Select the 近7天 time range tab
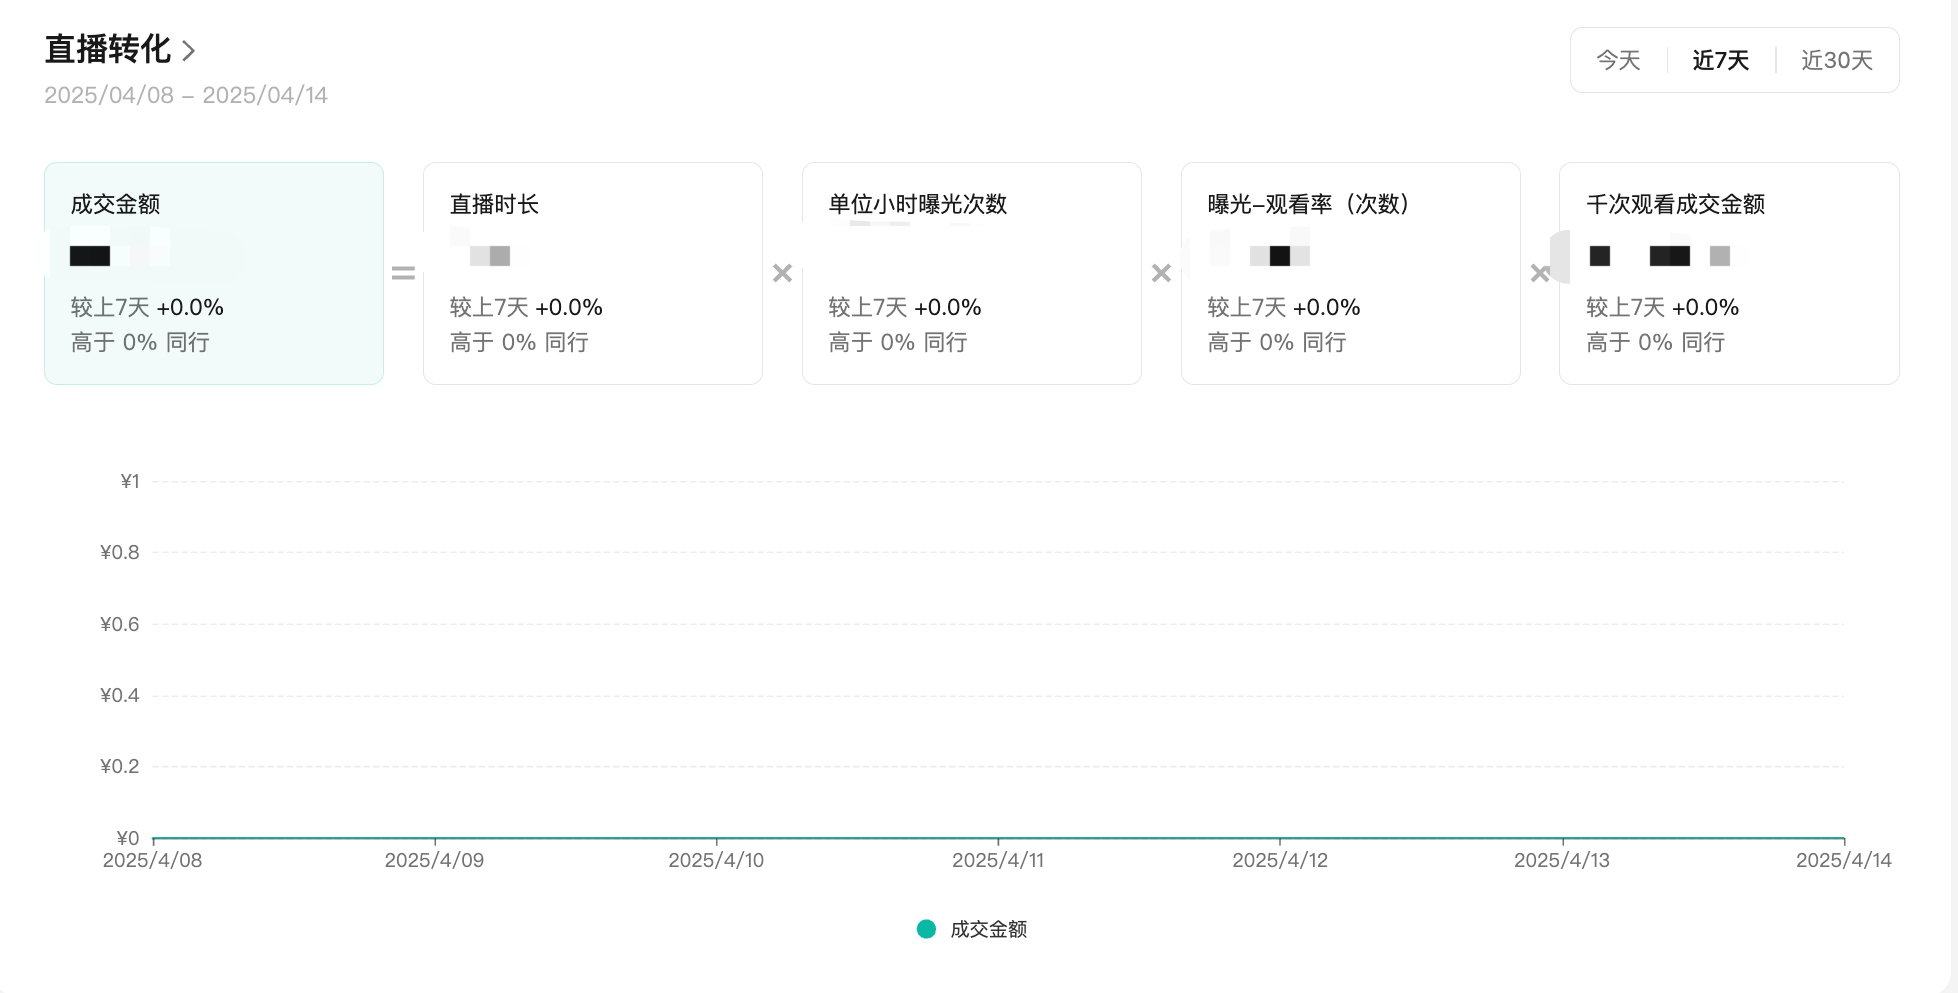Viewport: 1958px width, 993px height. point(1720,61)
